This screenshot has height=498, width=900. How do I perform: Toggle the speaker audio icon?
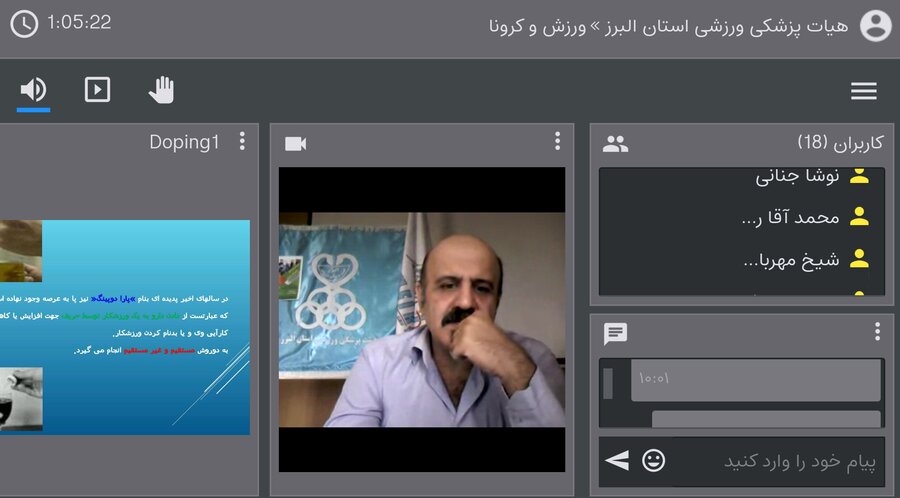(33, 90)
